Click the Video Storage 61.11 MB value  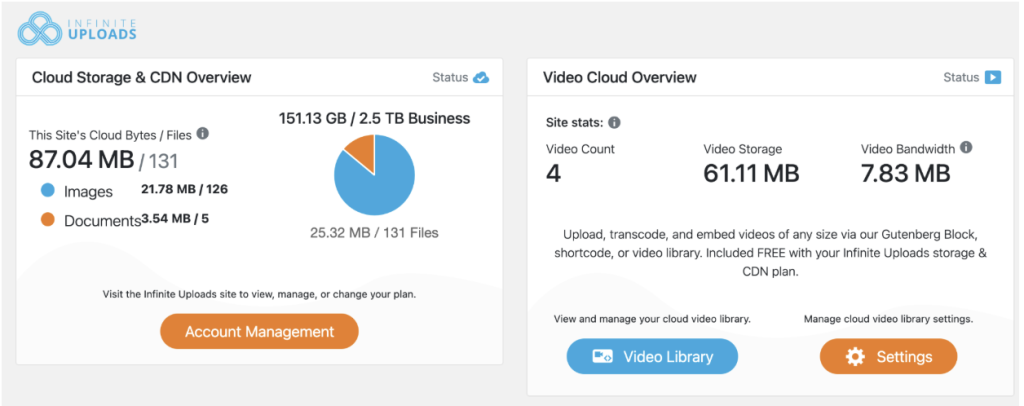click(x=751, y=174)
